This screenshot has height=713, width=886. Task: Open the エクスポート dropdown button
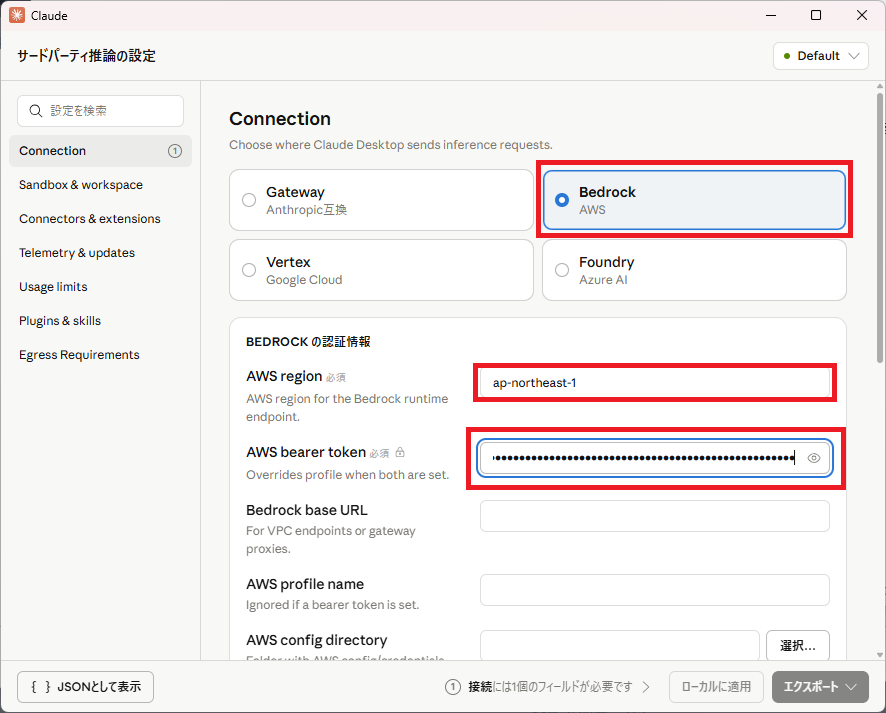820,686
